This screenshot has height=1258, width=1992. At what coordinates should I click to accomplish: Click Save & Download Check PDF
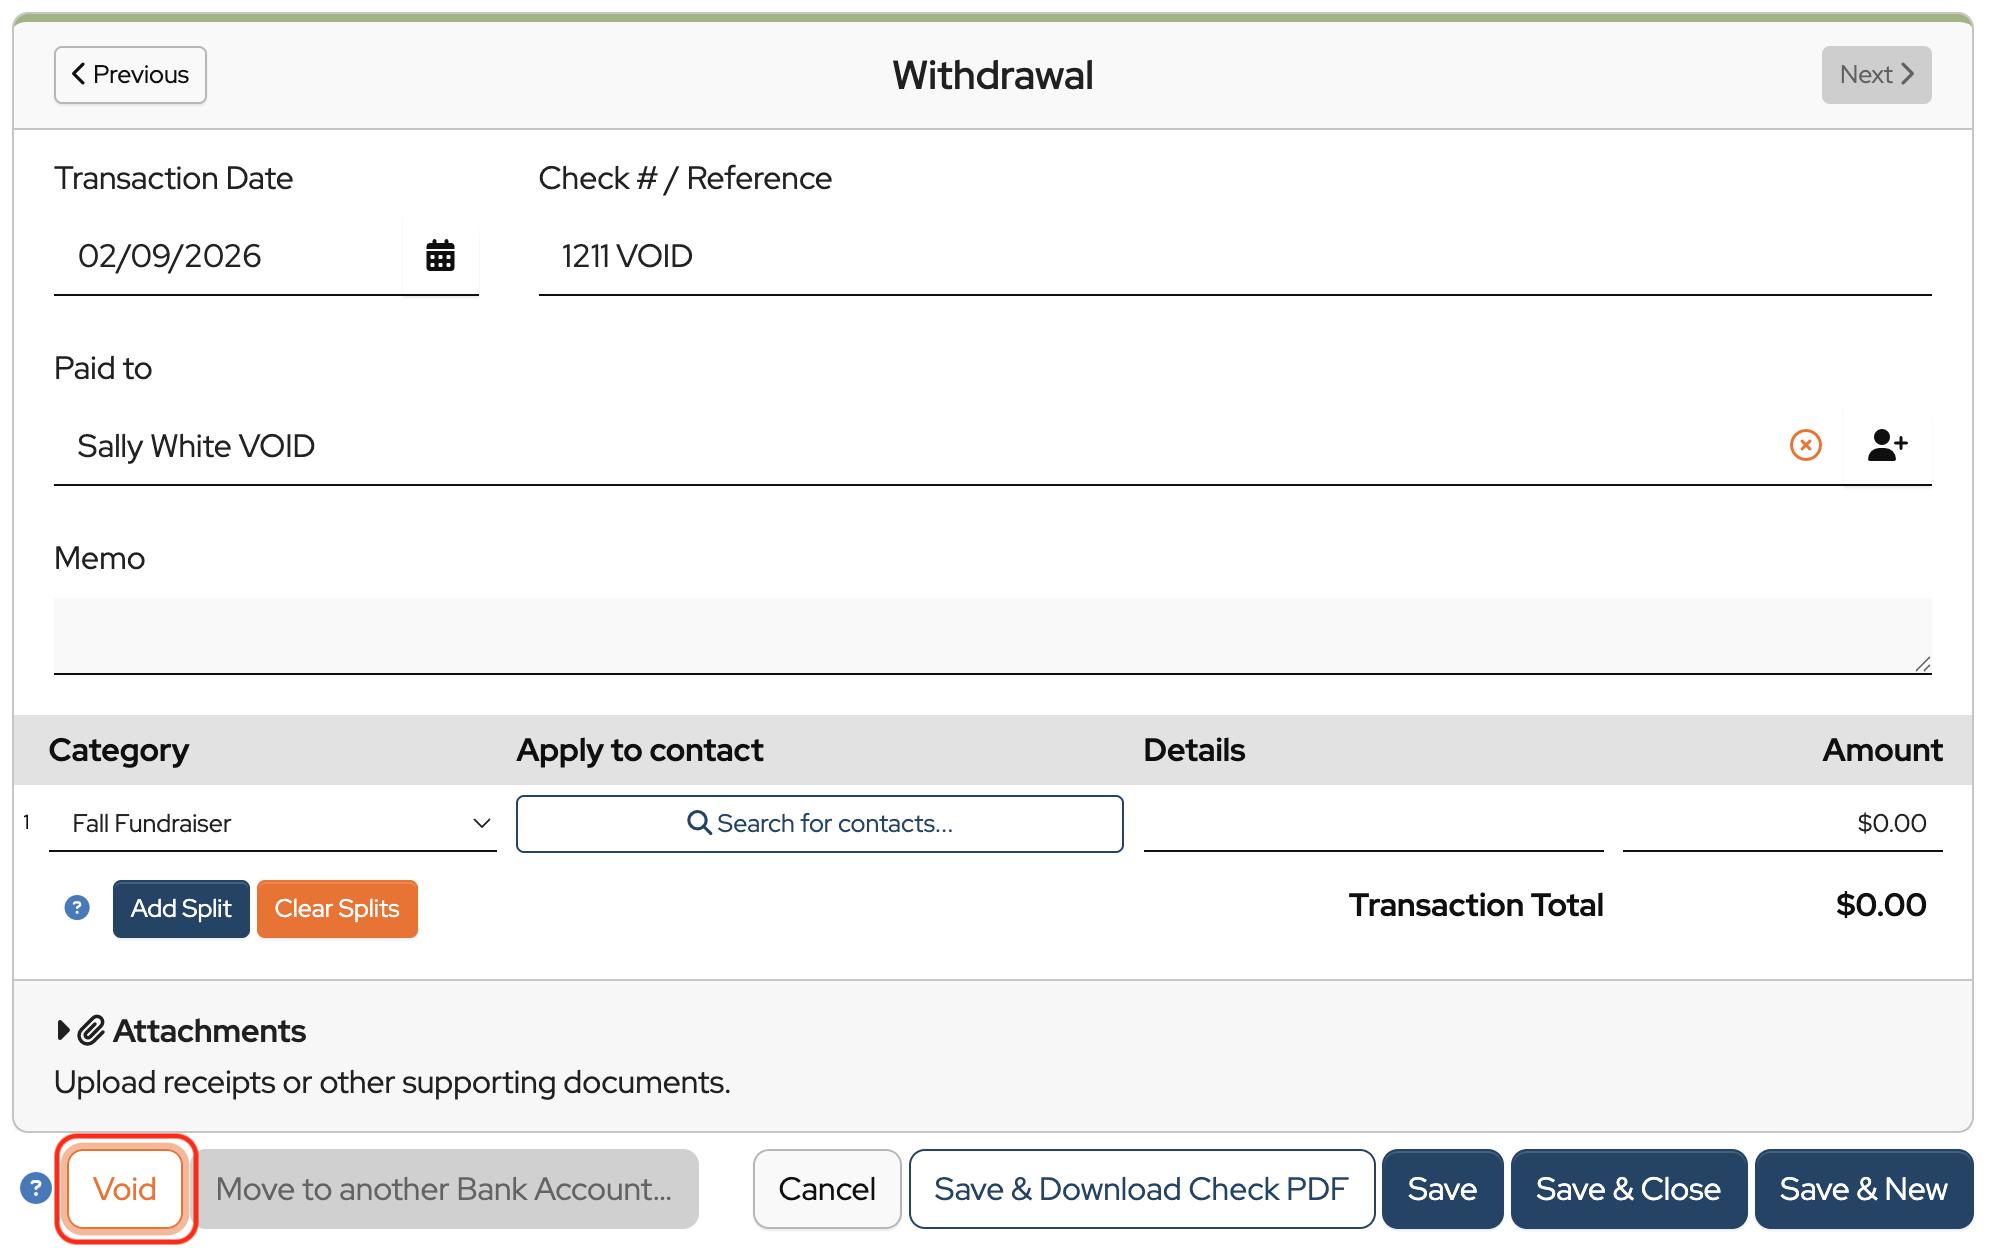[x=1141, y=1188]
